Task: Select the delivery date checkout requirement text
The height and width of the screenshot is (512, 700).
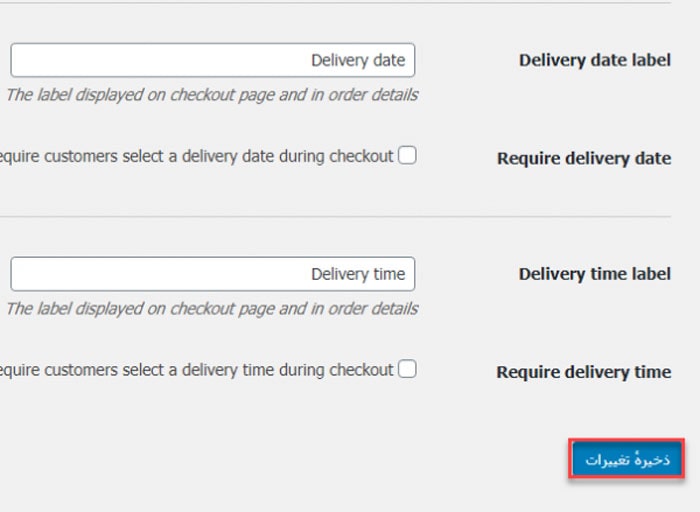Action: (x=196, y=156)
